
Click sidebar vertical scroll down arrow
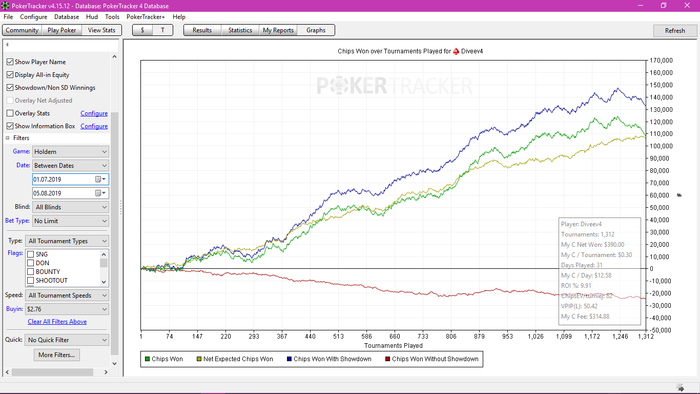tap(114, 364)
